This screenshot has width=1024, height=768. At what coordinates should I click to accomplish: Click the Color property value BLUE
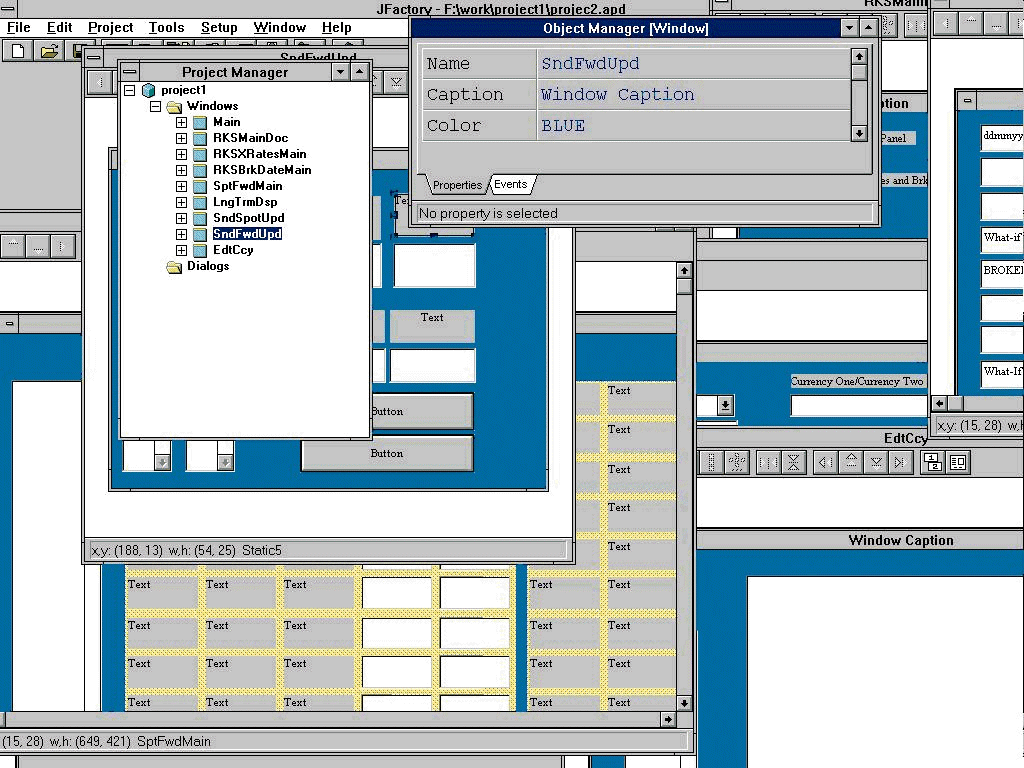[x=563, y=126]
